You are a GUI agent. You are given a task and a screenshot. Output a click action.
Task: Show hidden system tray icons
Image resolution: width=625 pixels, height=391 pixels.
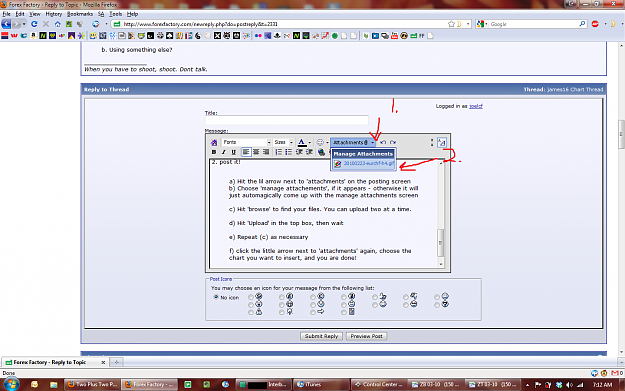527,385
